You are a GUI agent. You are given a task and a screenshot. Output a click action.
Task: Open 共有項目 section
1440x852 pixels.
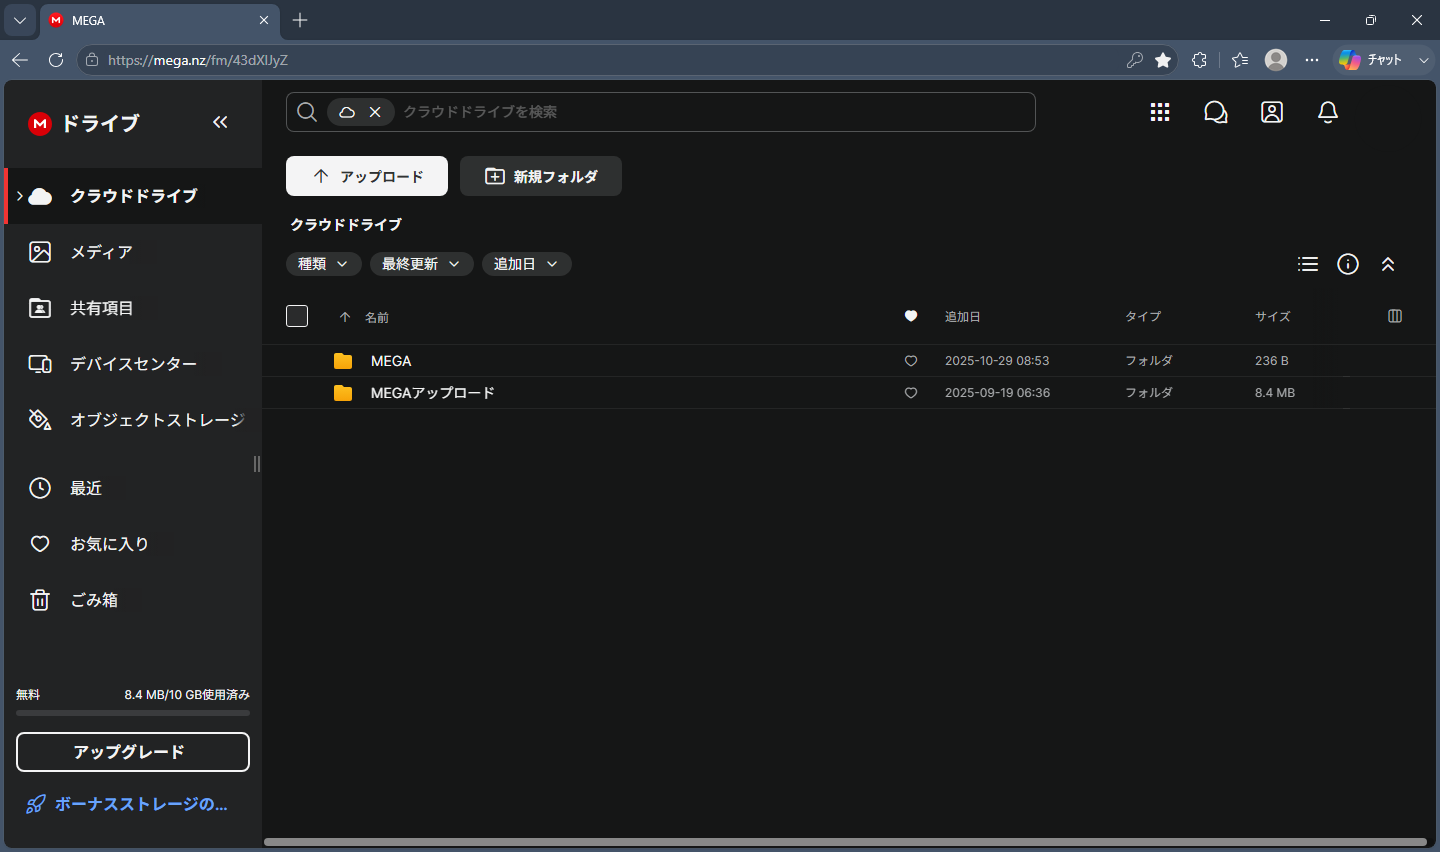pyautogui.click(x=133, y=308)
